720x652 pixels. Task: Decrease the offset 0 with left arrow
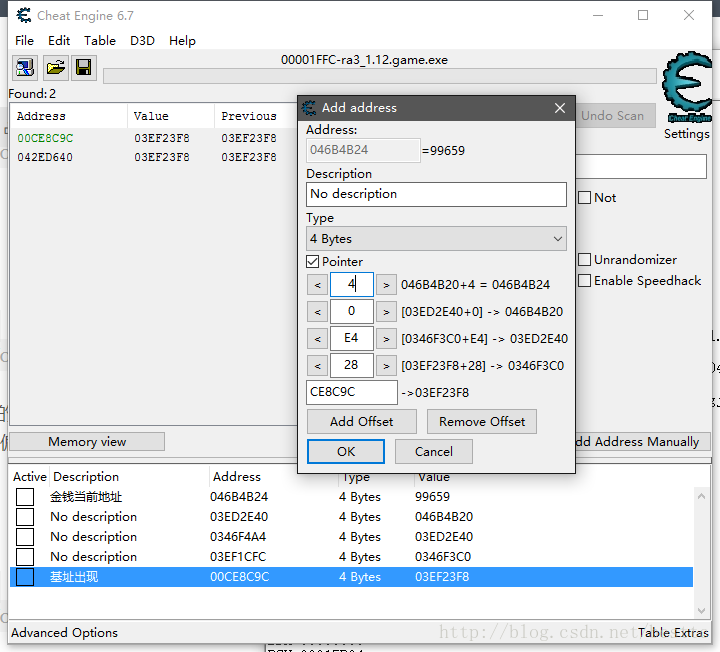[x=317, y=312]
